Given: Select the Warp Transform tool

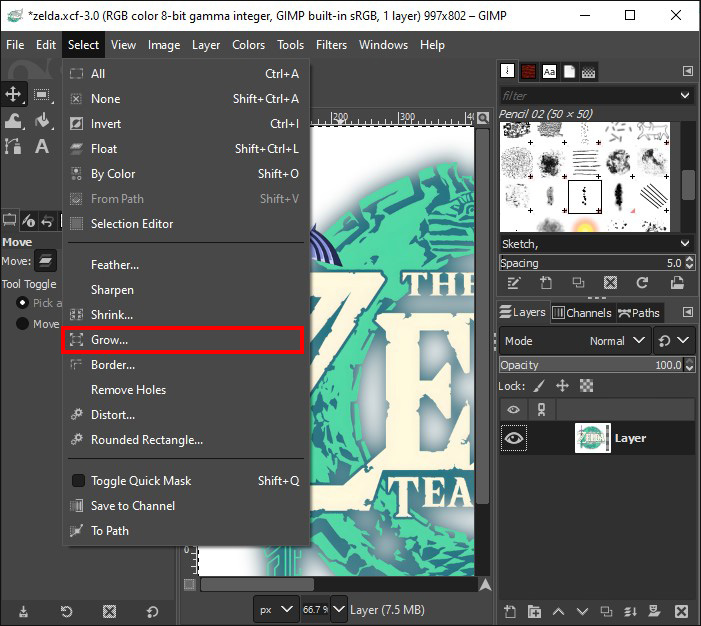Looking at the screenshot, I should click(x=13, y=120).
